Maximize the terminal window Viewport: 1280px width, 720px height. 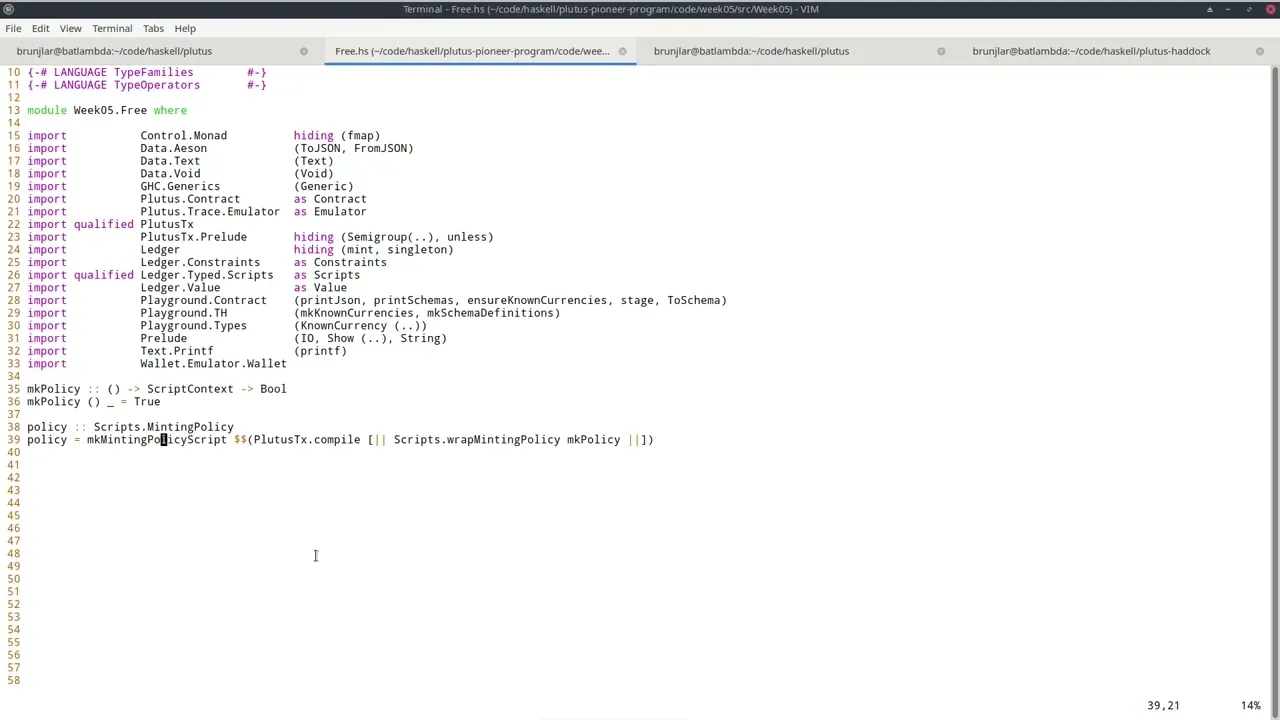click(x=1248, y=9)
